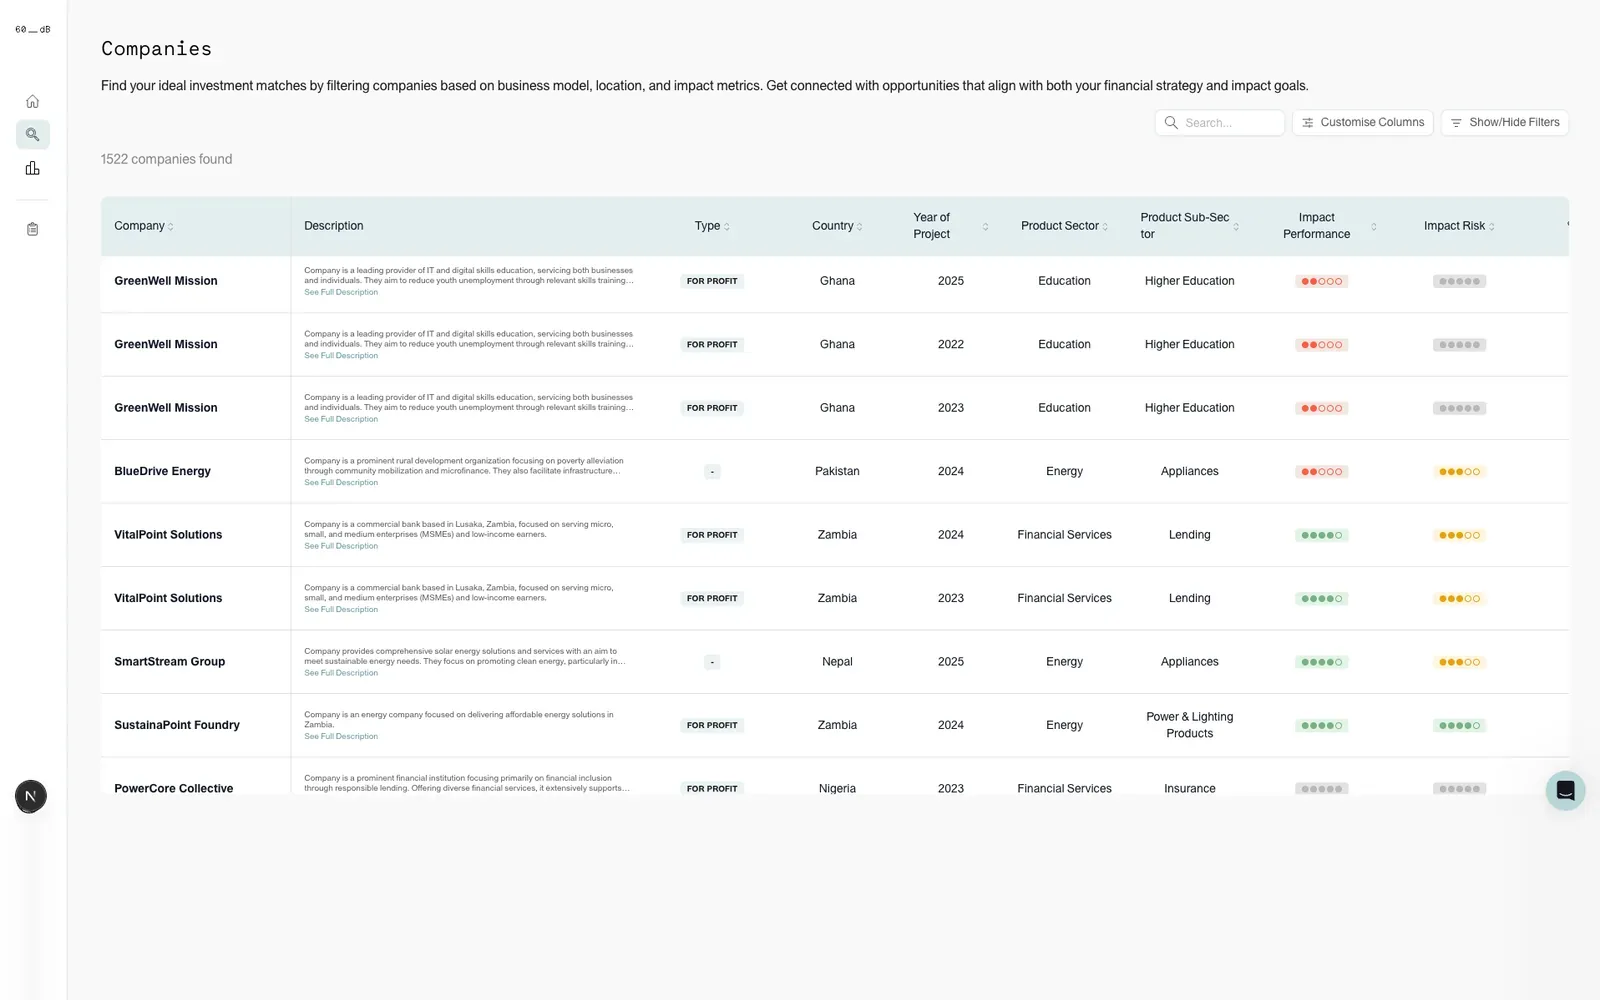Click Impact Performance dots for BlueDrive Energy
1600x1000 pixels.
tap(1321, 472)
